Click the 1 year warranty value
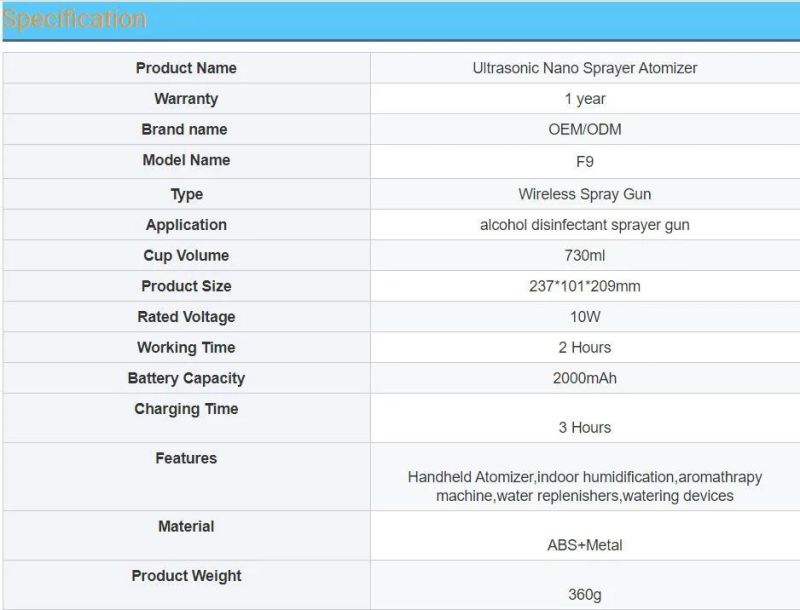Image resolution: width=800 pixels, height=610 pixels. click(585, 98)
